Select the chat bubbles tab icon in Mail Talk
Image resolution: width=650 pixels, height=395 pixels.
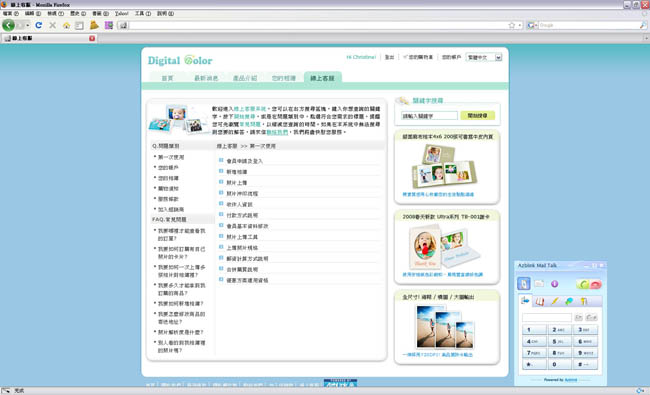569,301
